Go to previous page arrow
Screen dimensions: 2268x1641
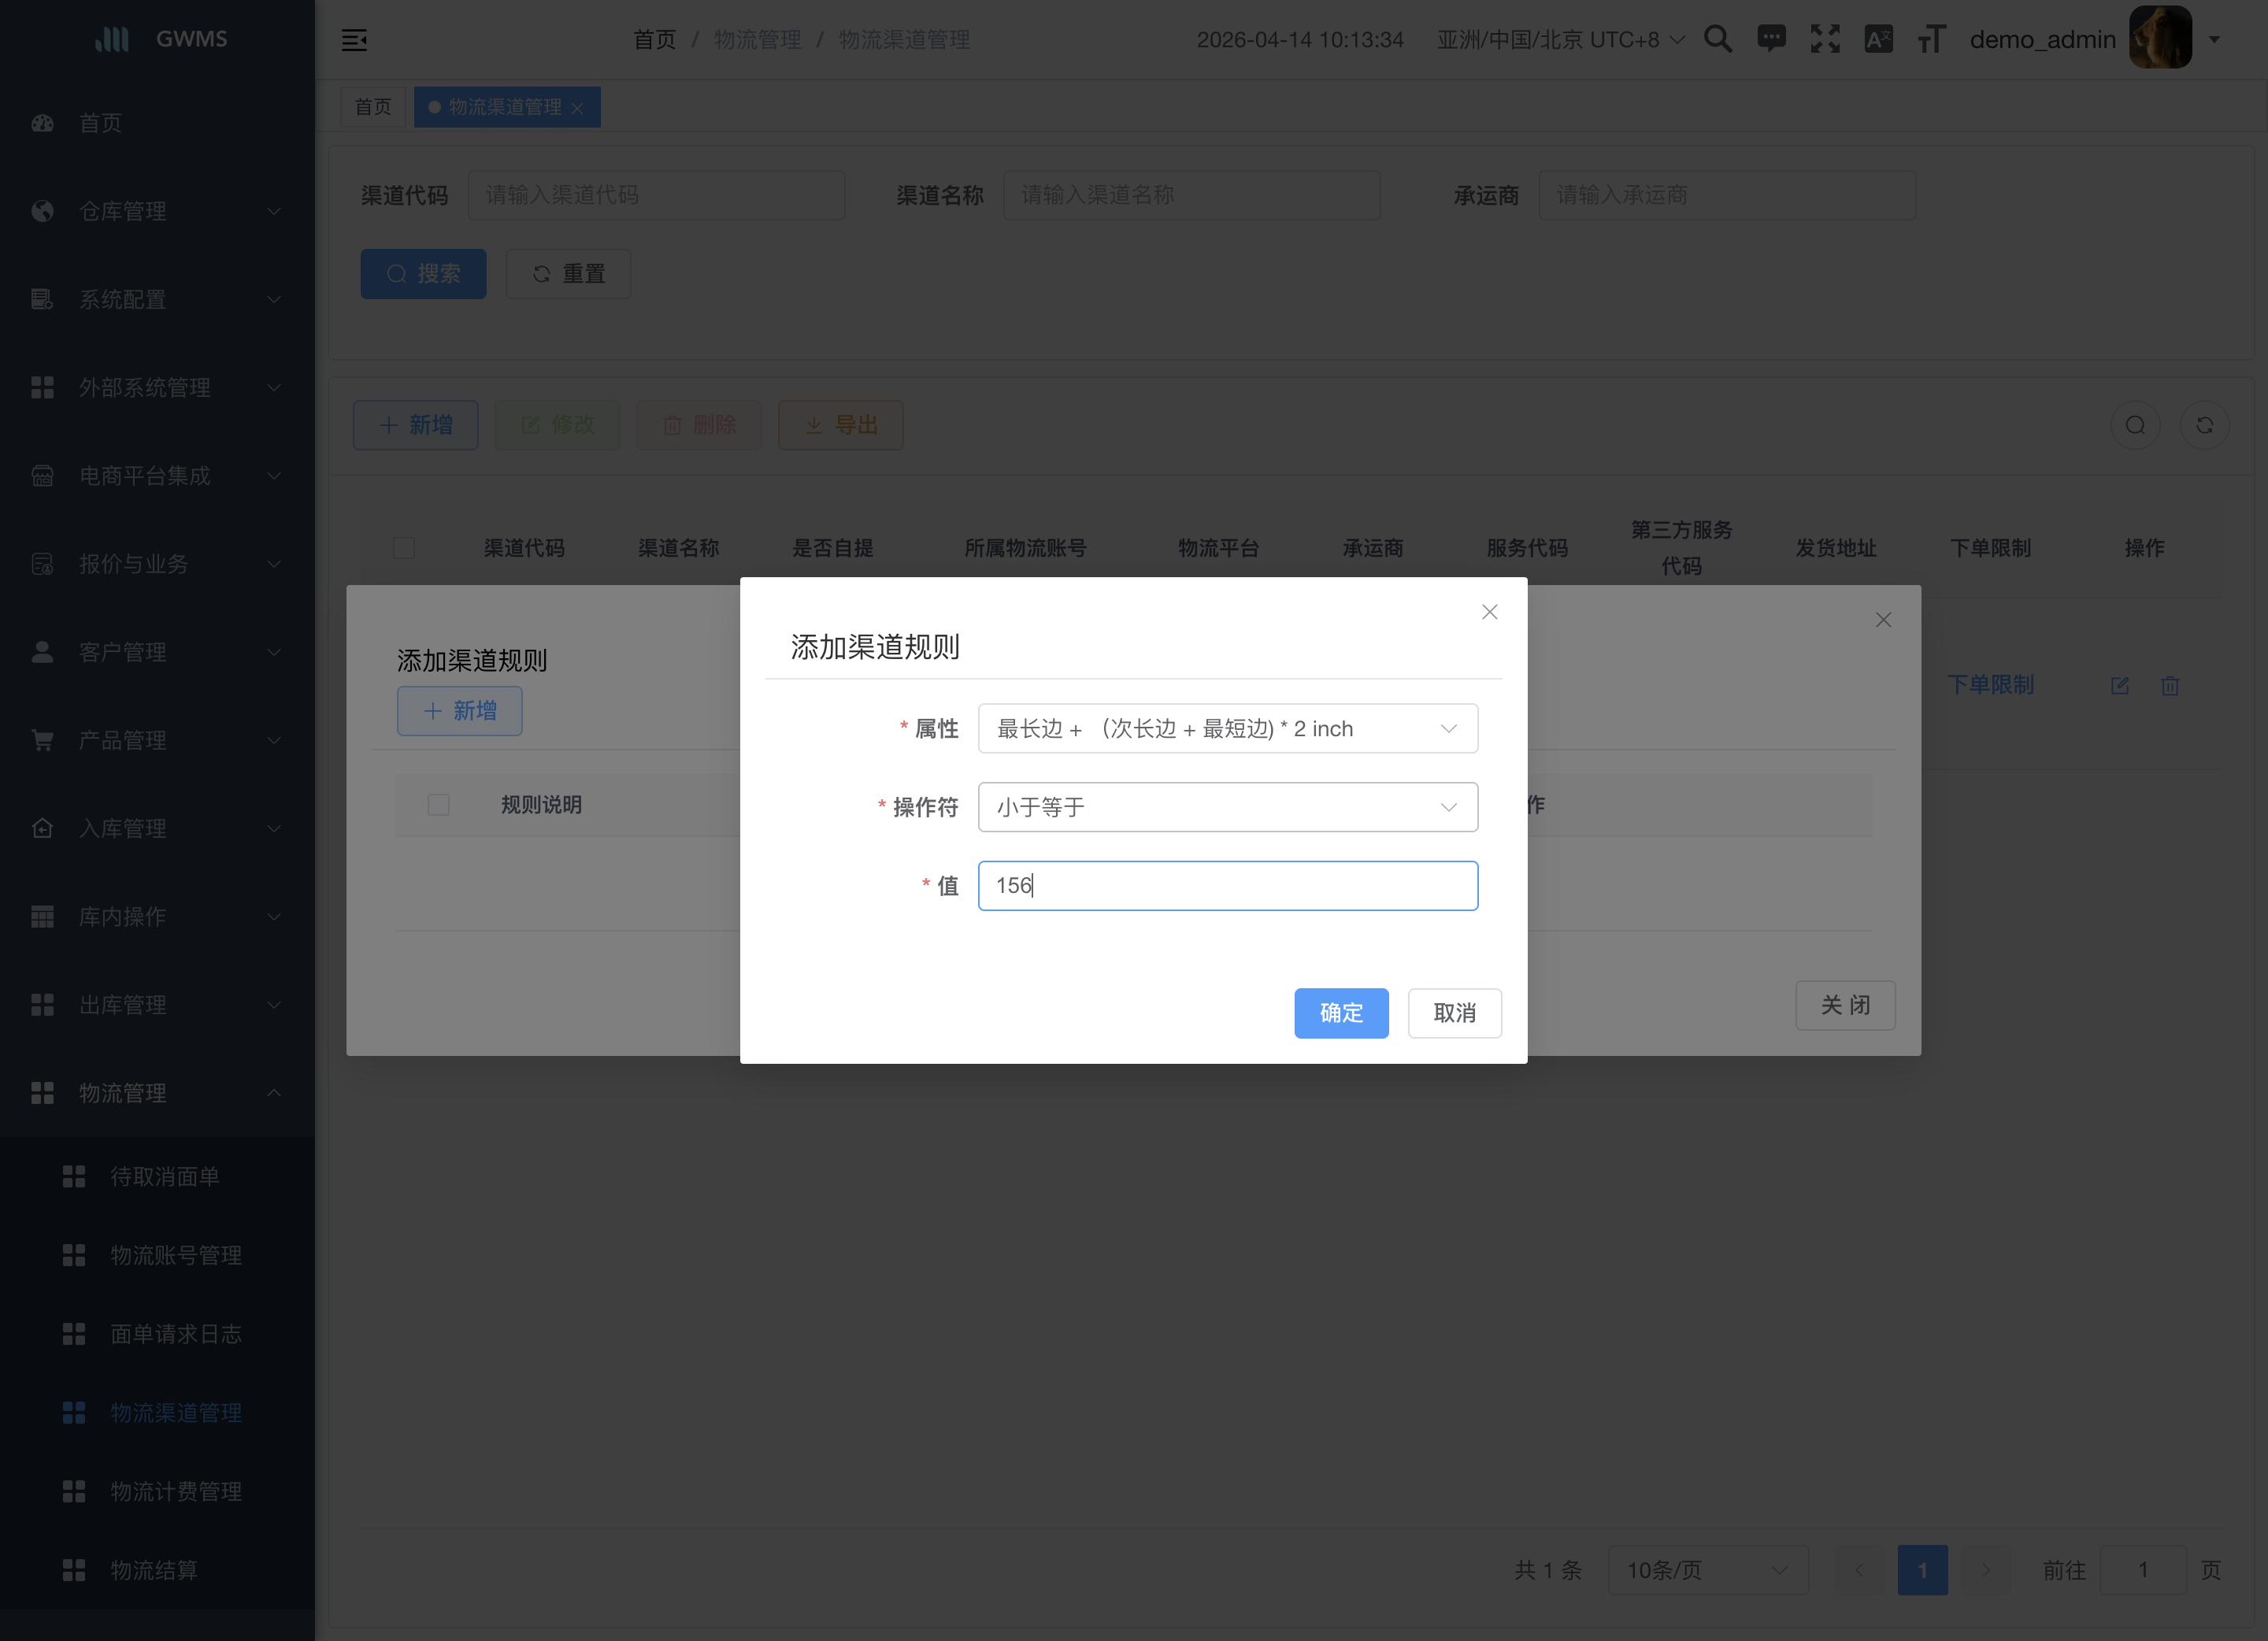pos(1860,1570)
